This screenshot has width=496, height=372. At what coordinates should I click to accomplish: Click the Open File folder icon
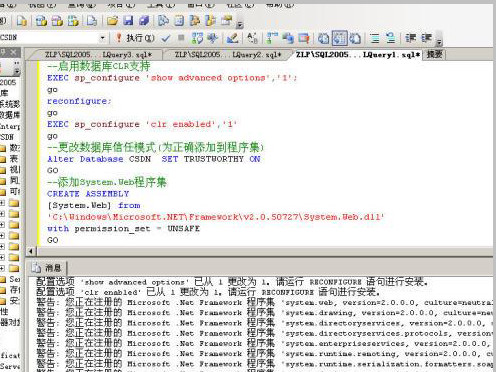tap(112, 21)
